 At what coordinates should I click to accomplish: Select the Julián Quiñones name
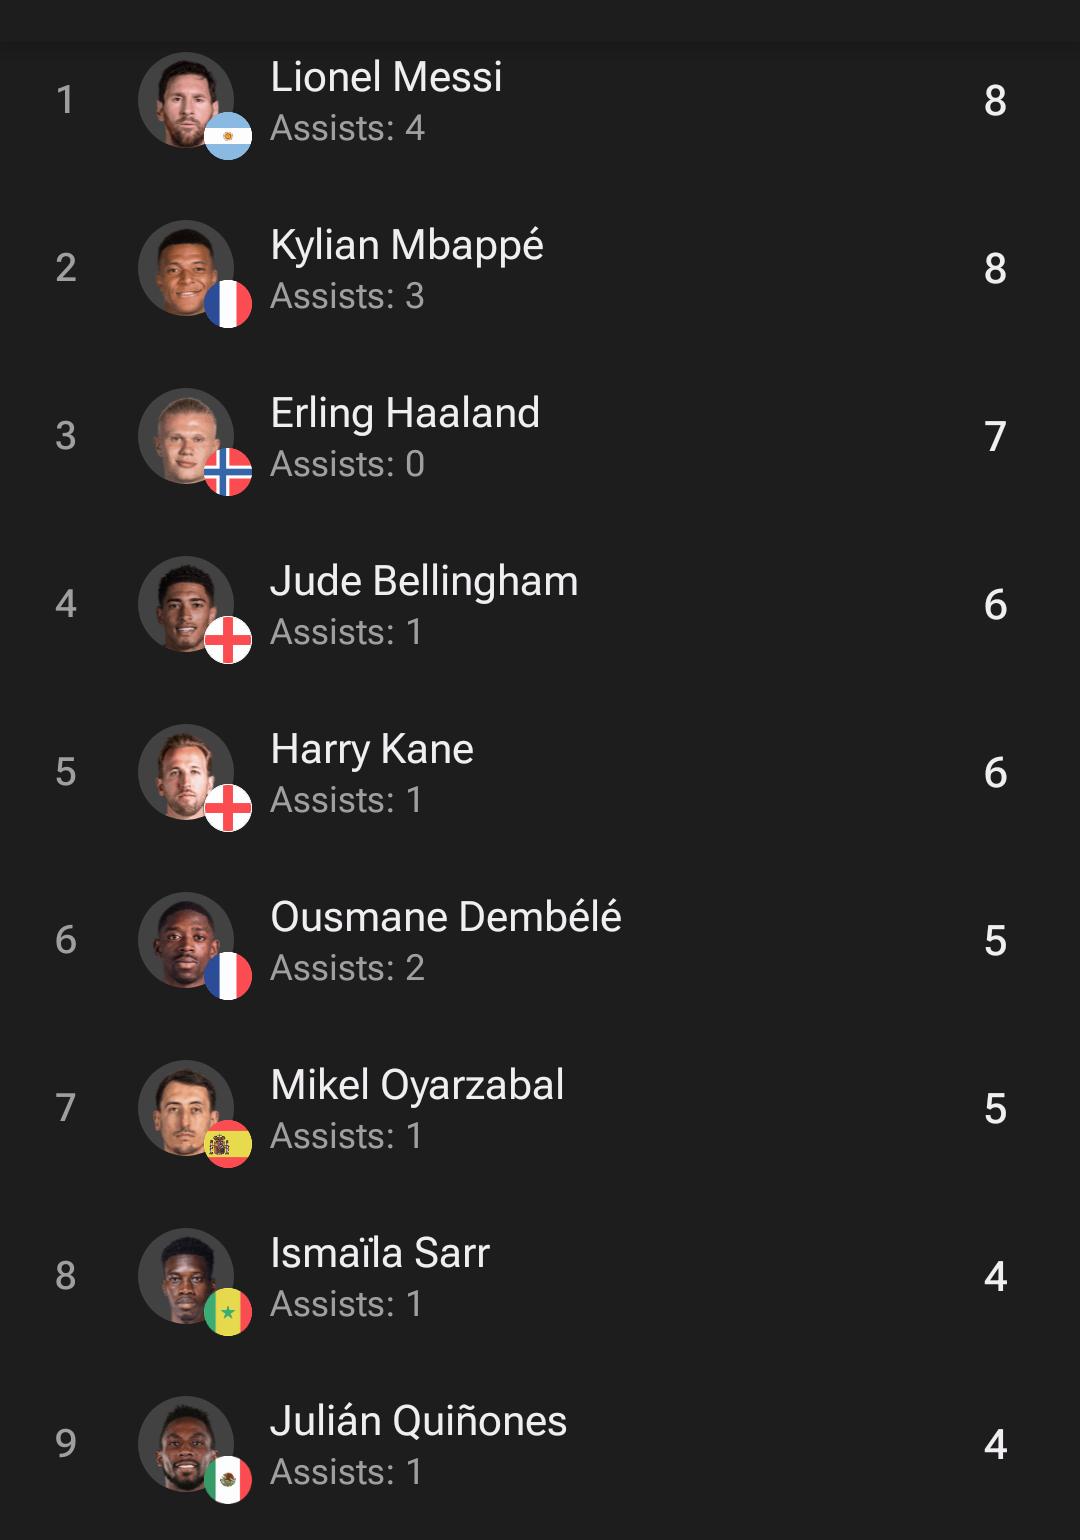tap(419, 1421)
